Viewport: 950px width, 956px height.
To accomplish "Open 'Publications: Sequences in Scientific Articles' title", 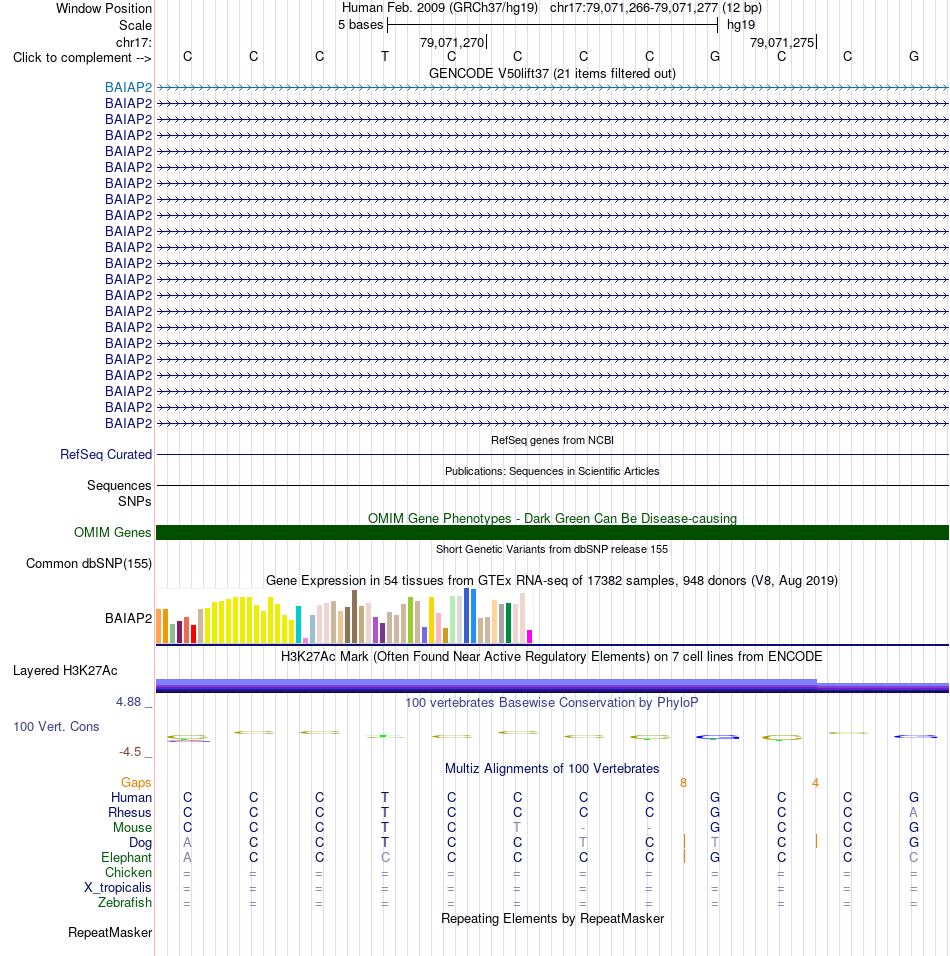I will click(552, 471).
